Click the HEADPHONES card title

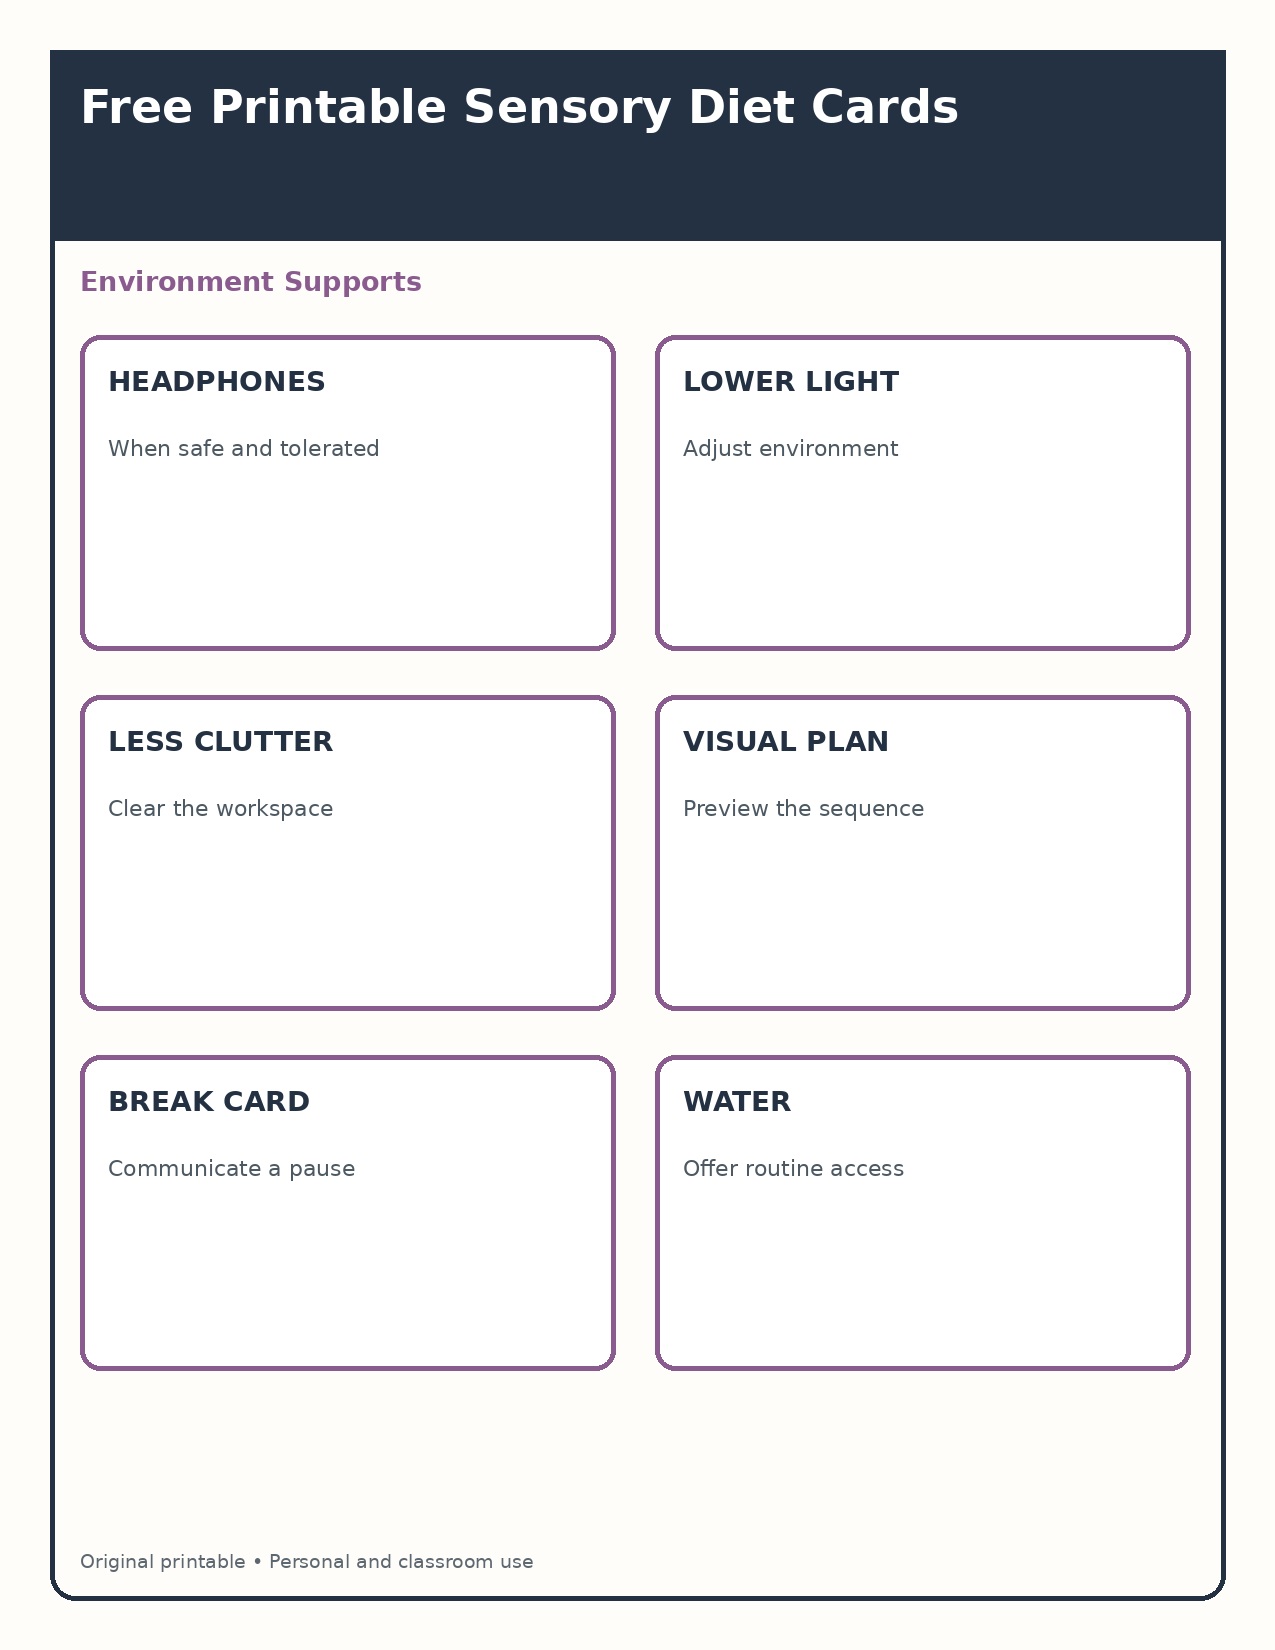click(217, 382)
